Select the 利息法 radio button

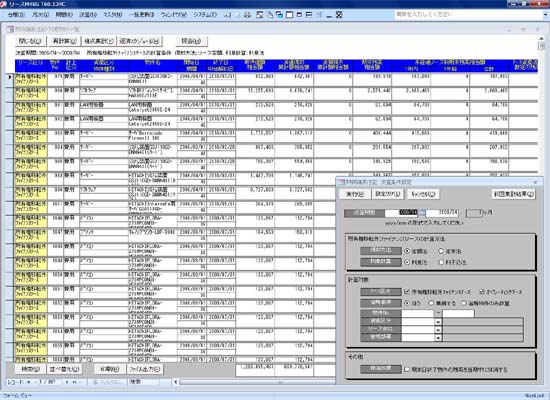pos(407,262)
